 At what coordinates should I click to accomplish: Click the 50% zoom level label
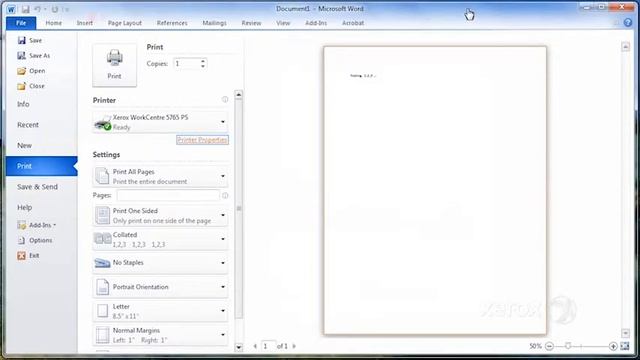(x=536, y=346)
